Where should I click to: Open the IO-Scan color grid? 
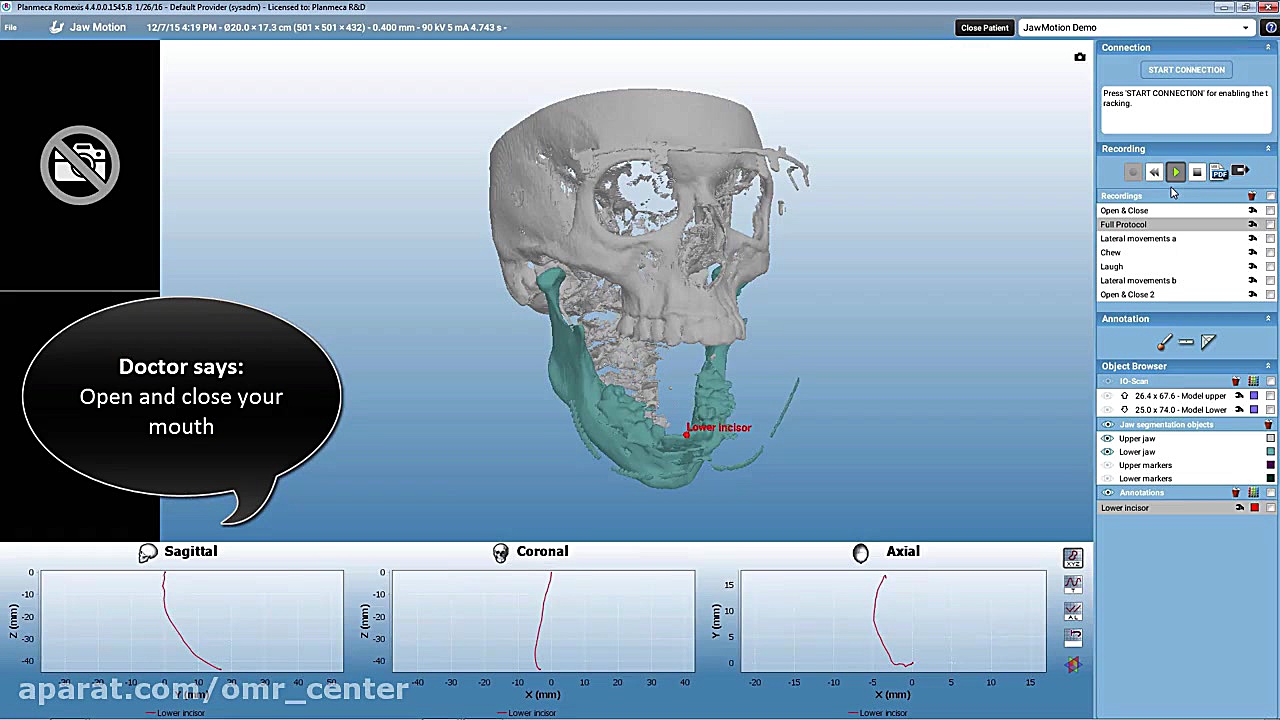[x=1253, y=381]
